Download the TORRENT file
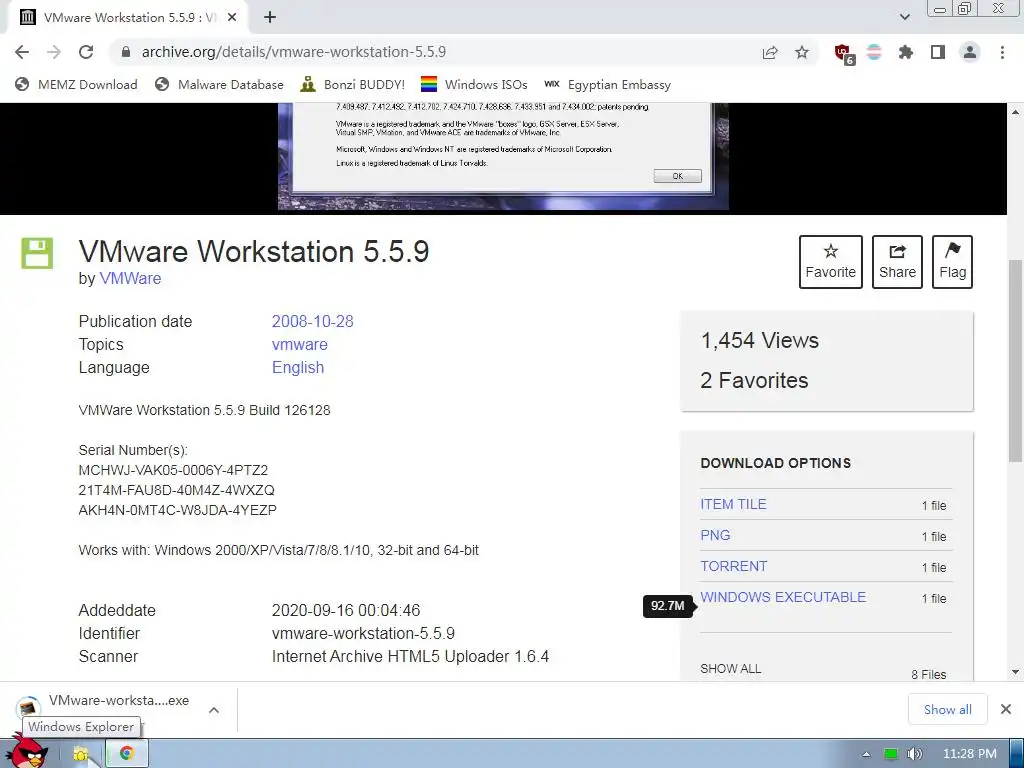 pos(733,566)
